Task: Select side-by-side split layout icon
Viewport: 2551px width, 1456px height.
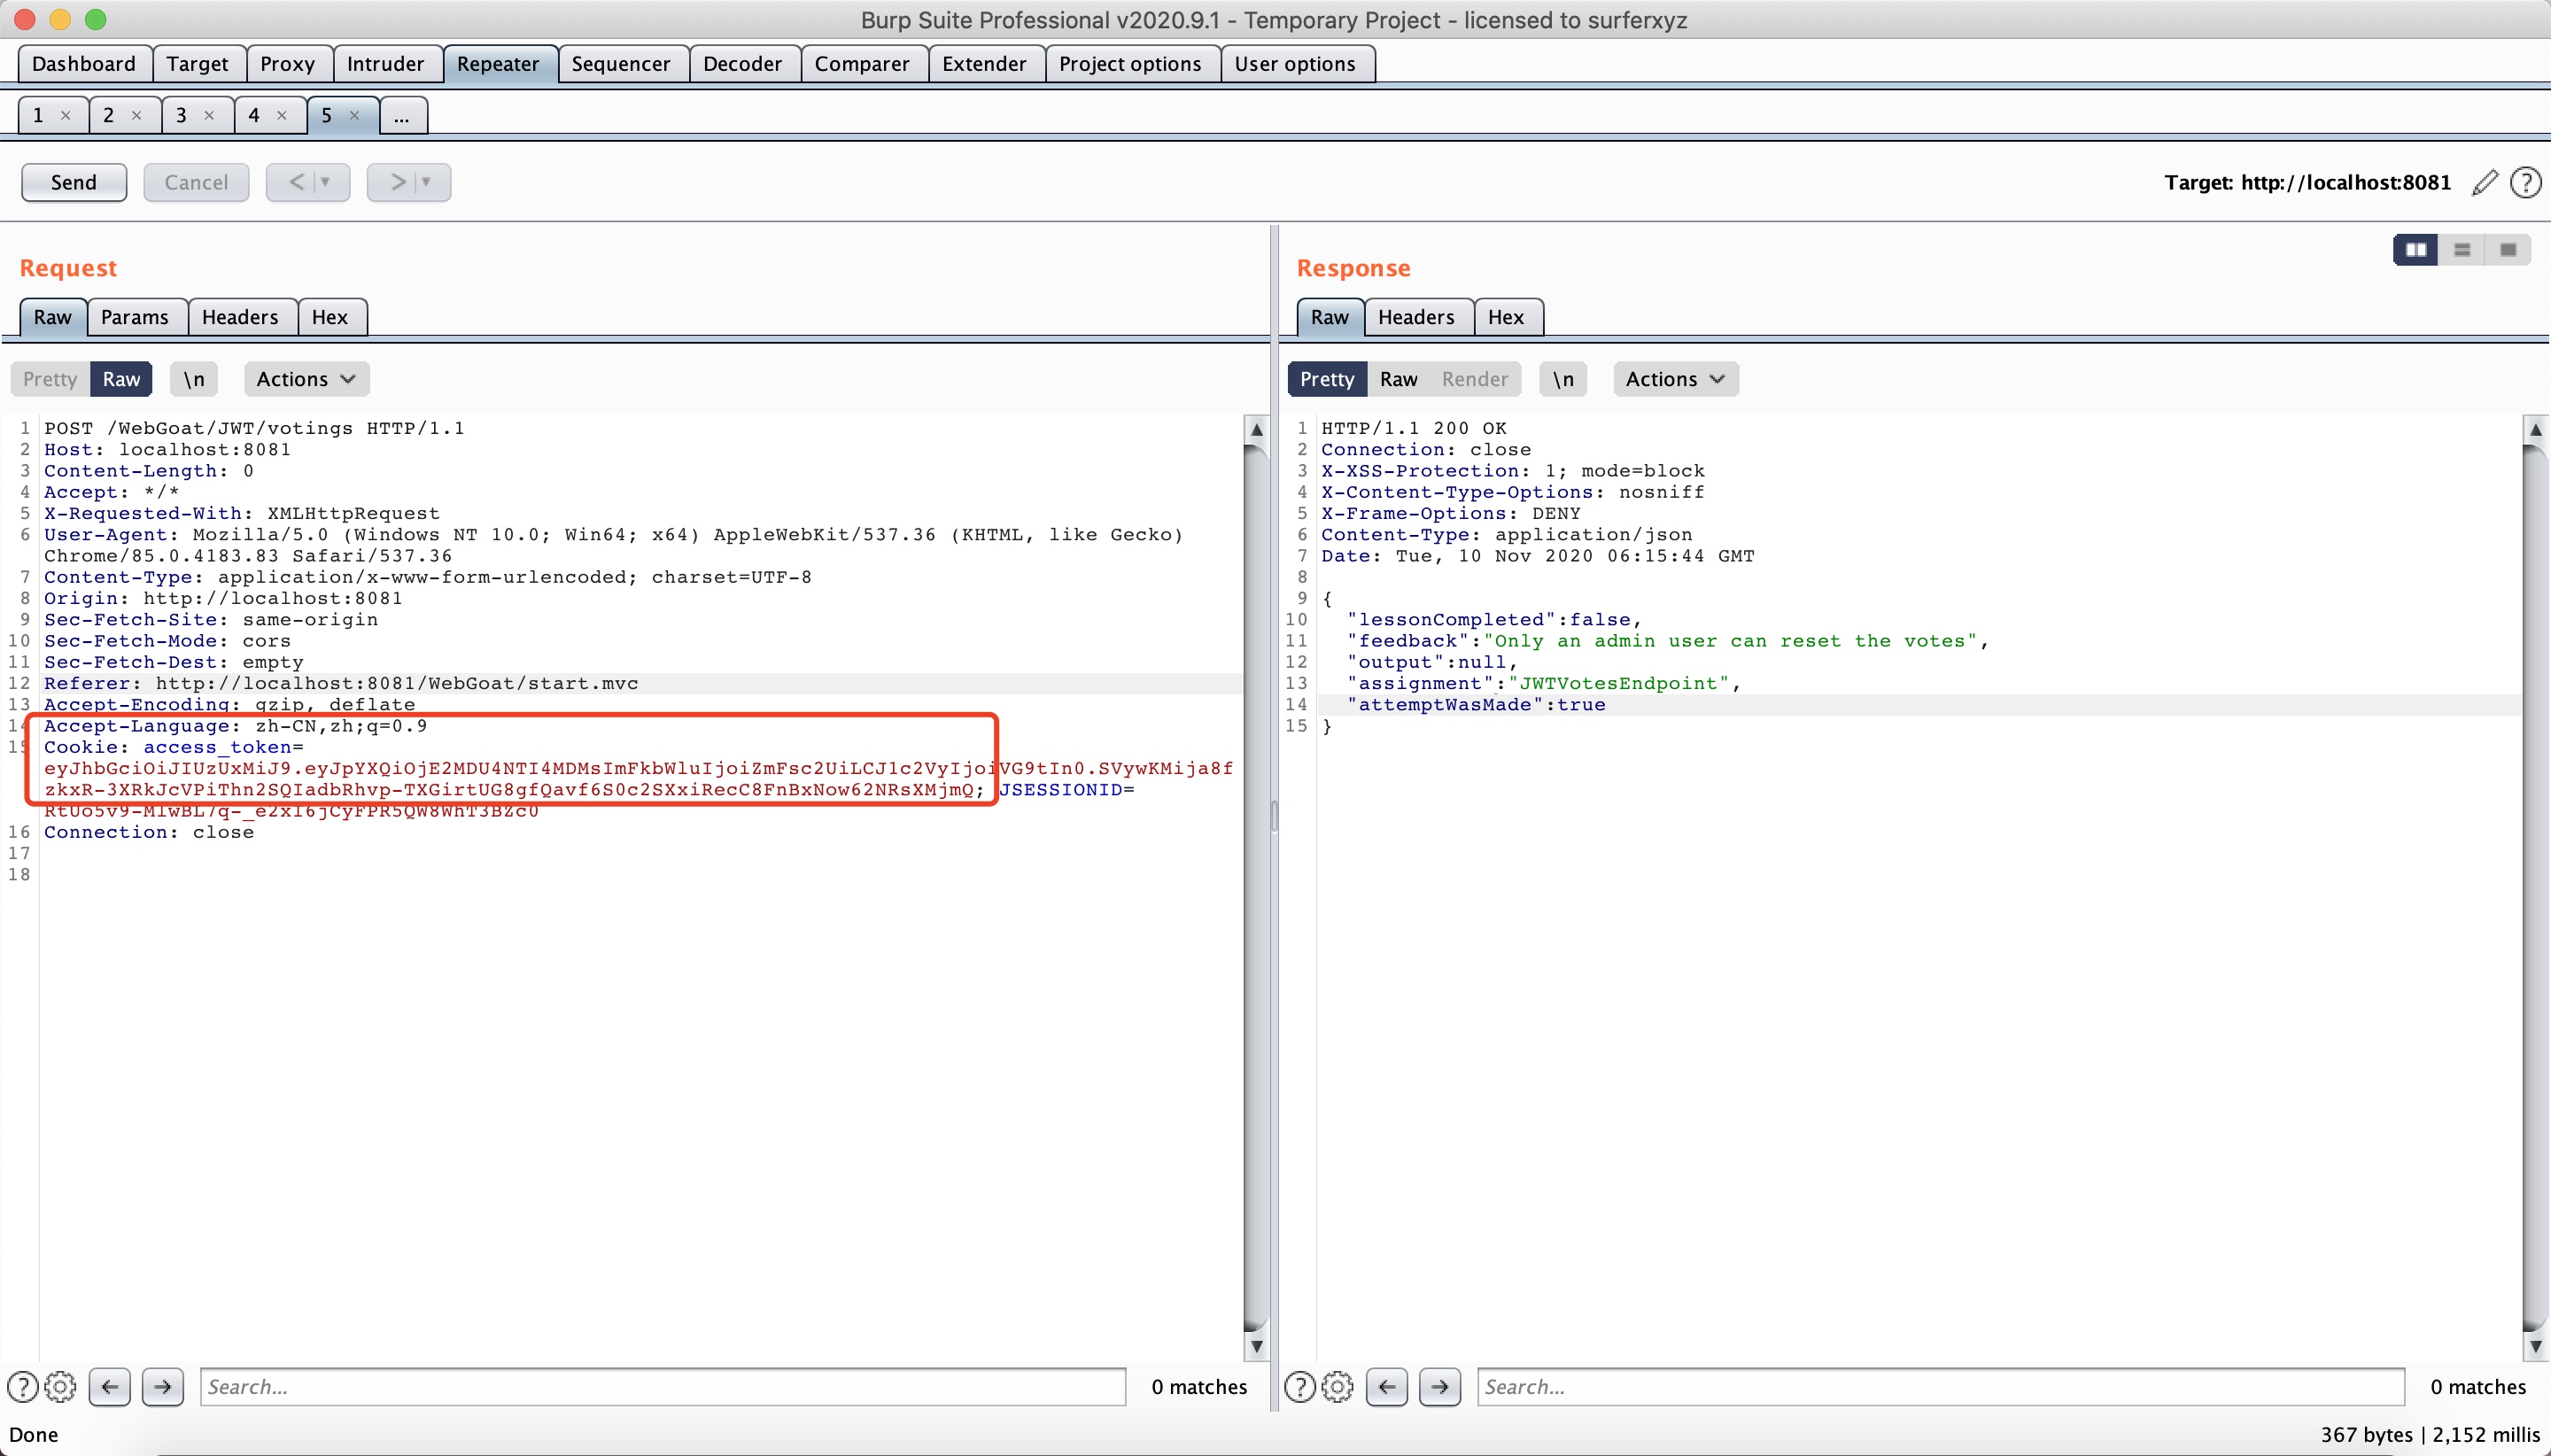Action: pos(2415,250)
